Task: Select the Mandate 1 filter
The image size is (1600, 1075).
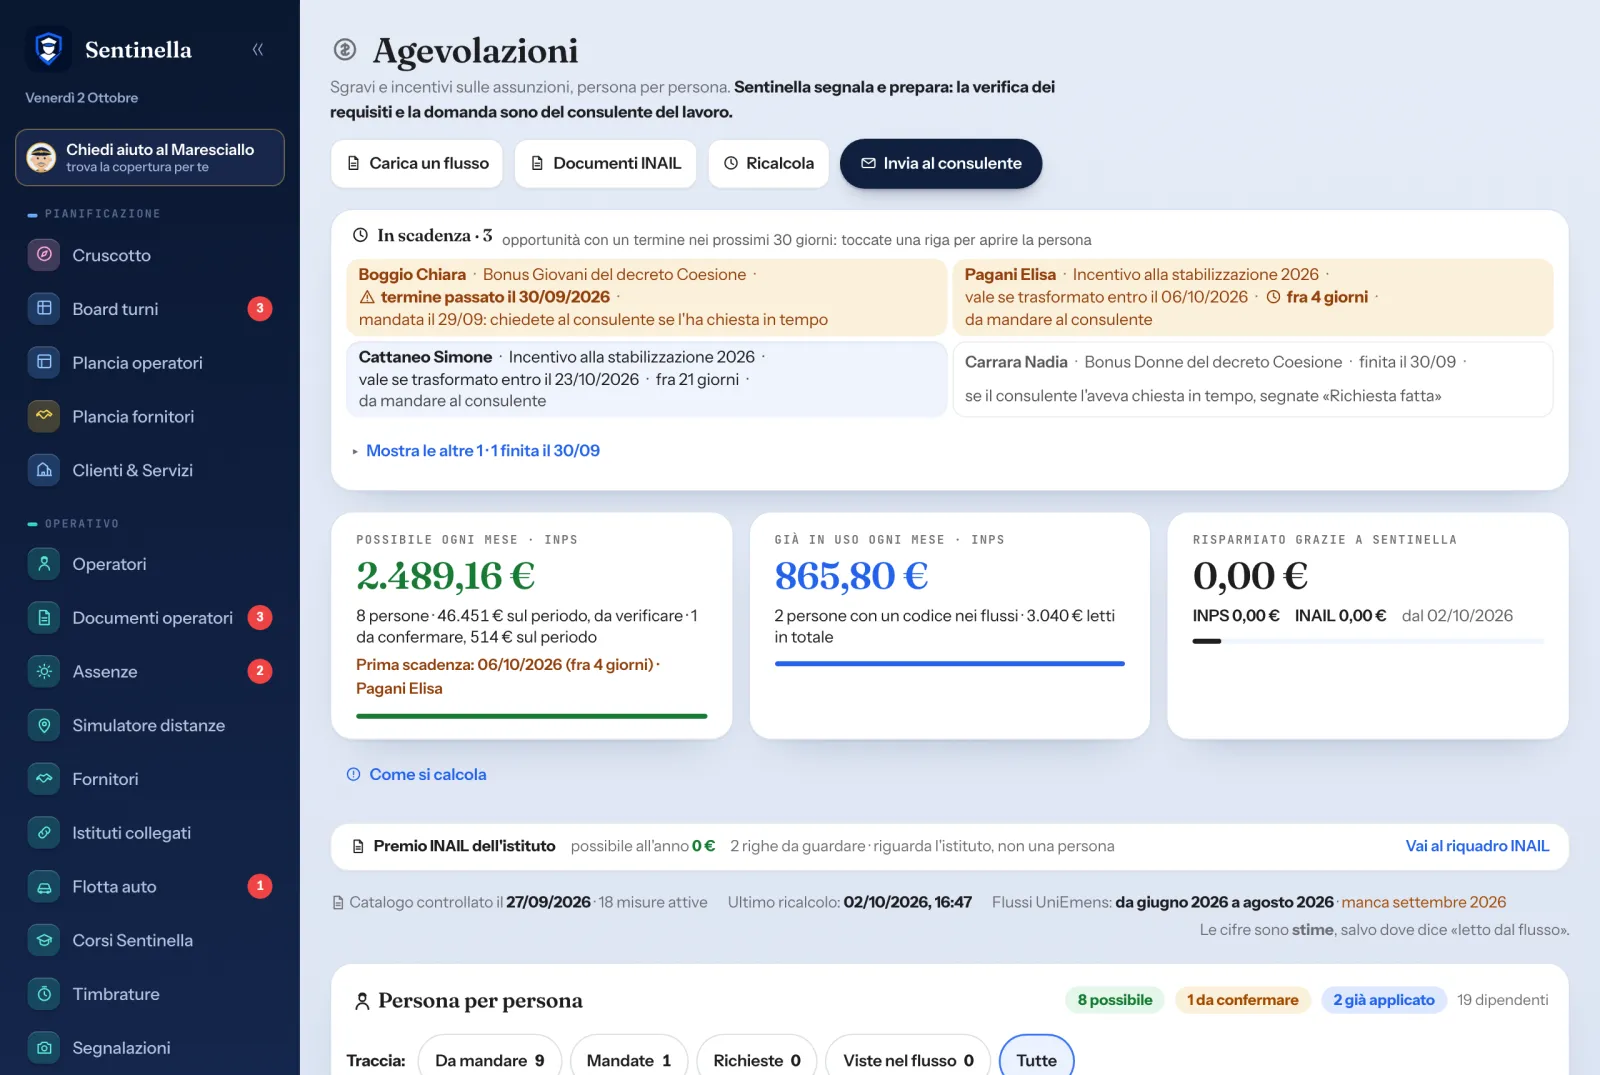Action: coord(629,1060)
